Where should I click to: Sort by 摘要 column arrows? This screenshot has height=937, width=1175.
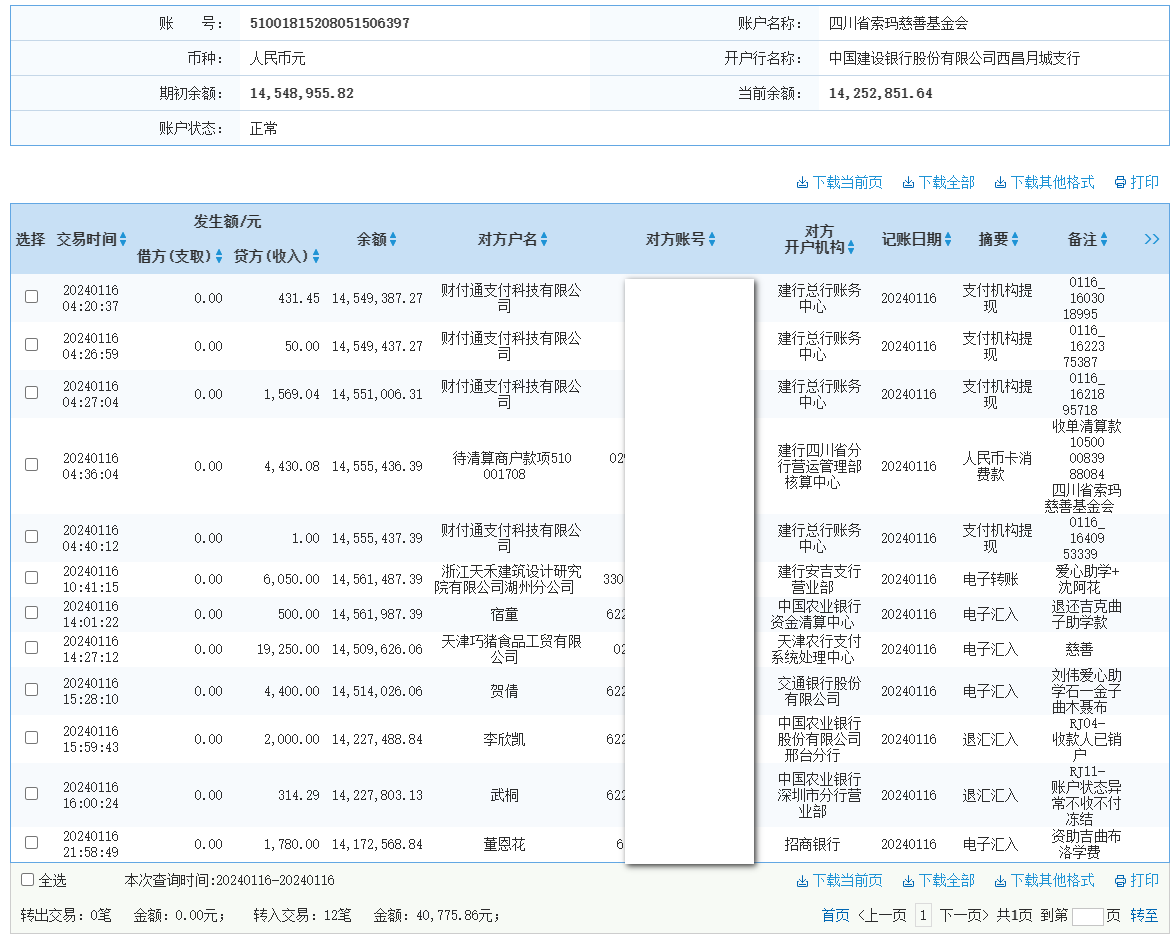(x=1015, y=239)
